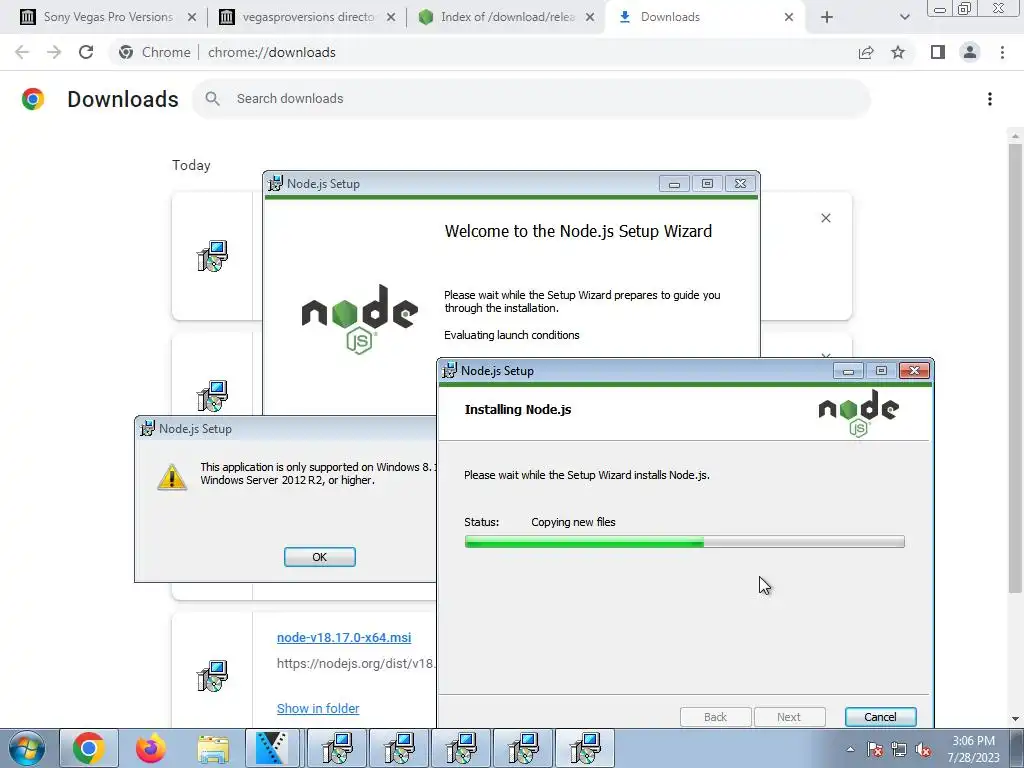Click Show in folder for node-v18.17.0-x64.msi
This screenshot has width=1024, height=768.
click(318, 709)
